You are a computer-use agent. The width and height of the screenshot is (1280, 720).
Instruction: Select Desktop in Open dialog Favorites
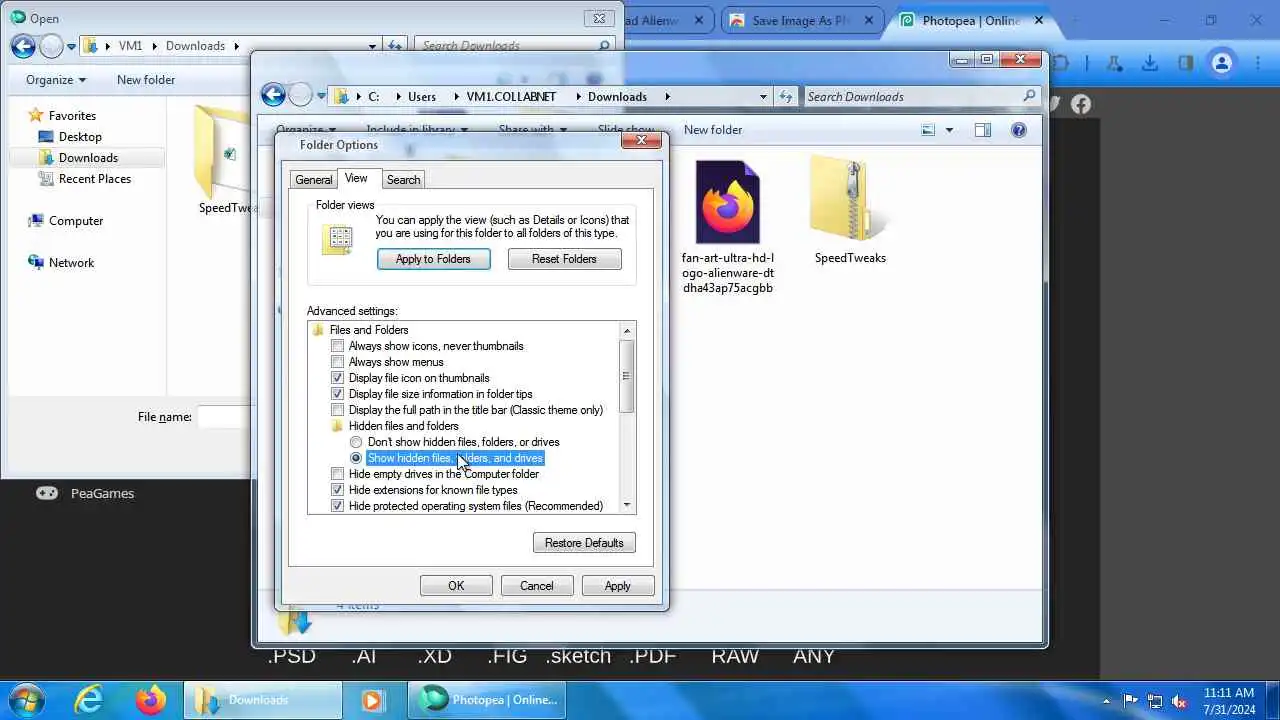(80, 137)
